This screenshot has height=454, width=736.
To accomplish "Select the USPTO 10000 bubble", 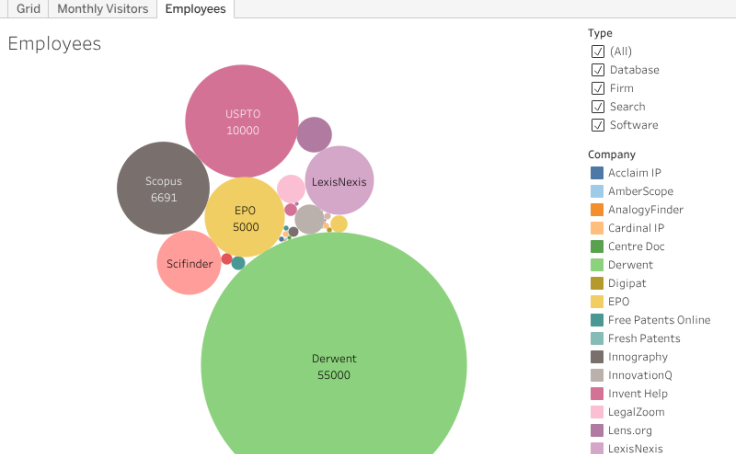I will tap(242, 122).
